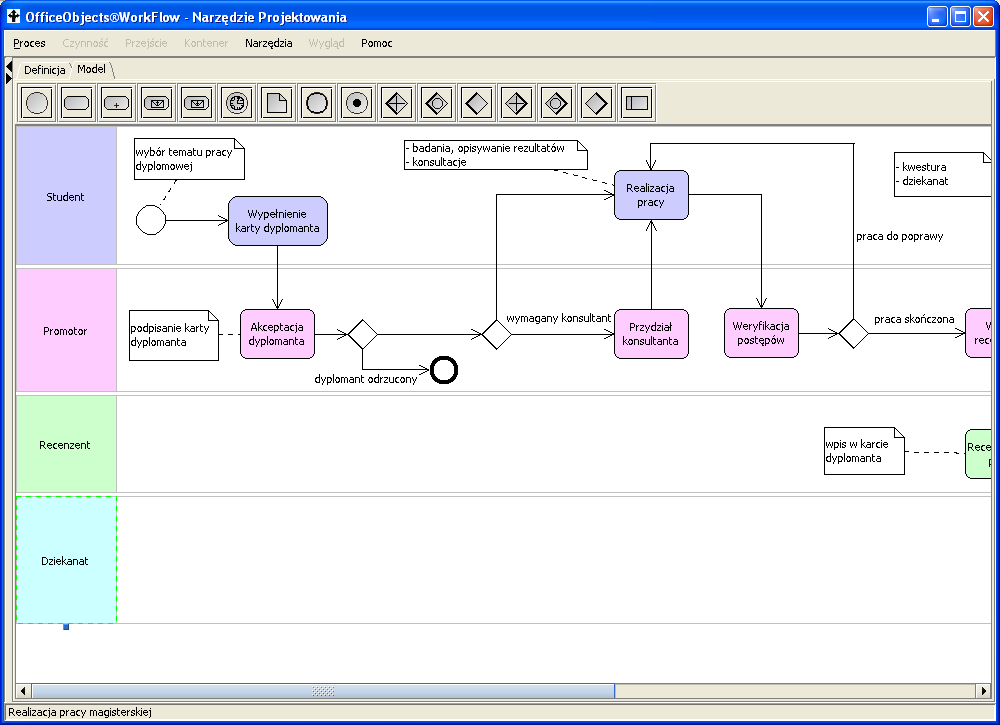The width and height of the screenshot is (1000, 725).
Task: Select the 'badania, opisywanie rezultatów' note
Action: coord(496,155)
